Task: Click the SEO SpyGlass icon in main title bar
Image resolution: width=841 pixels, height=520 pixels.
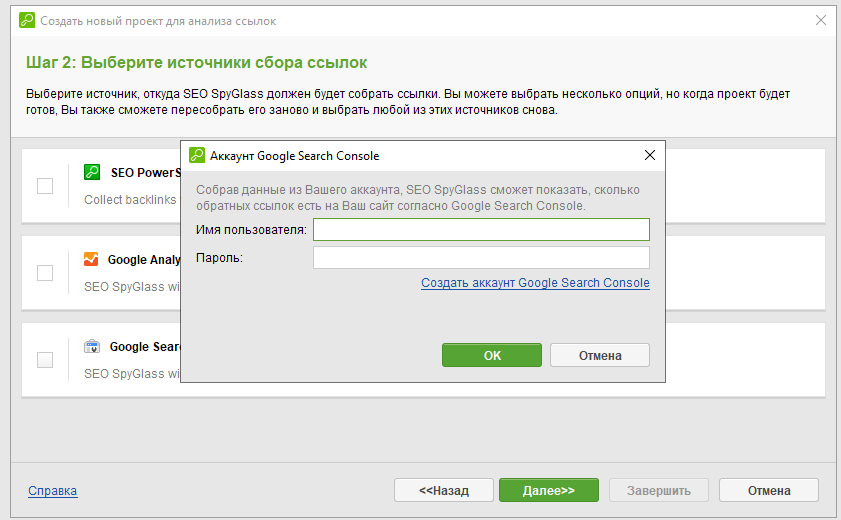Action: pyautogui.click(x=27, y=20)
